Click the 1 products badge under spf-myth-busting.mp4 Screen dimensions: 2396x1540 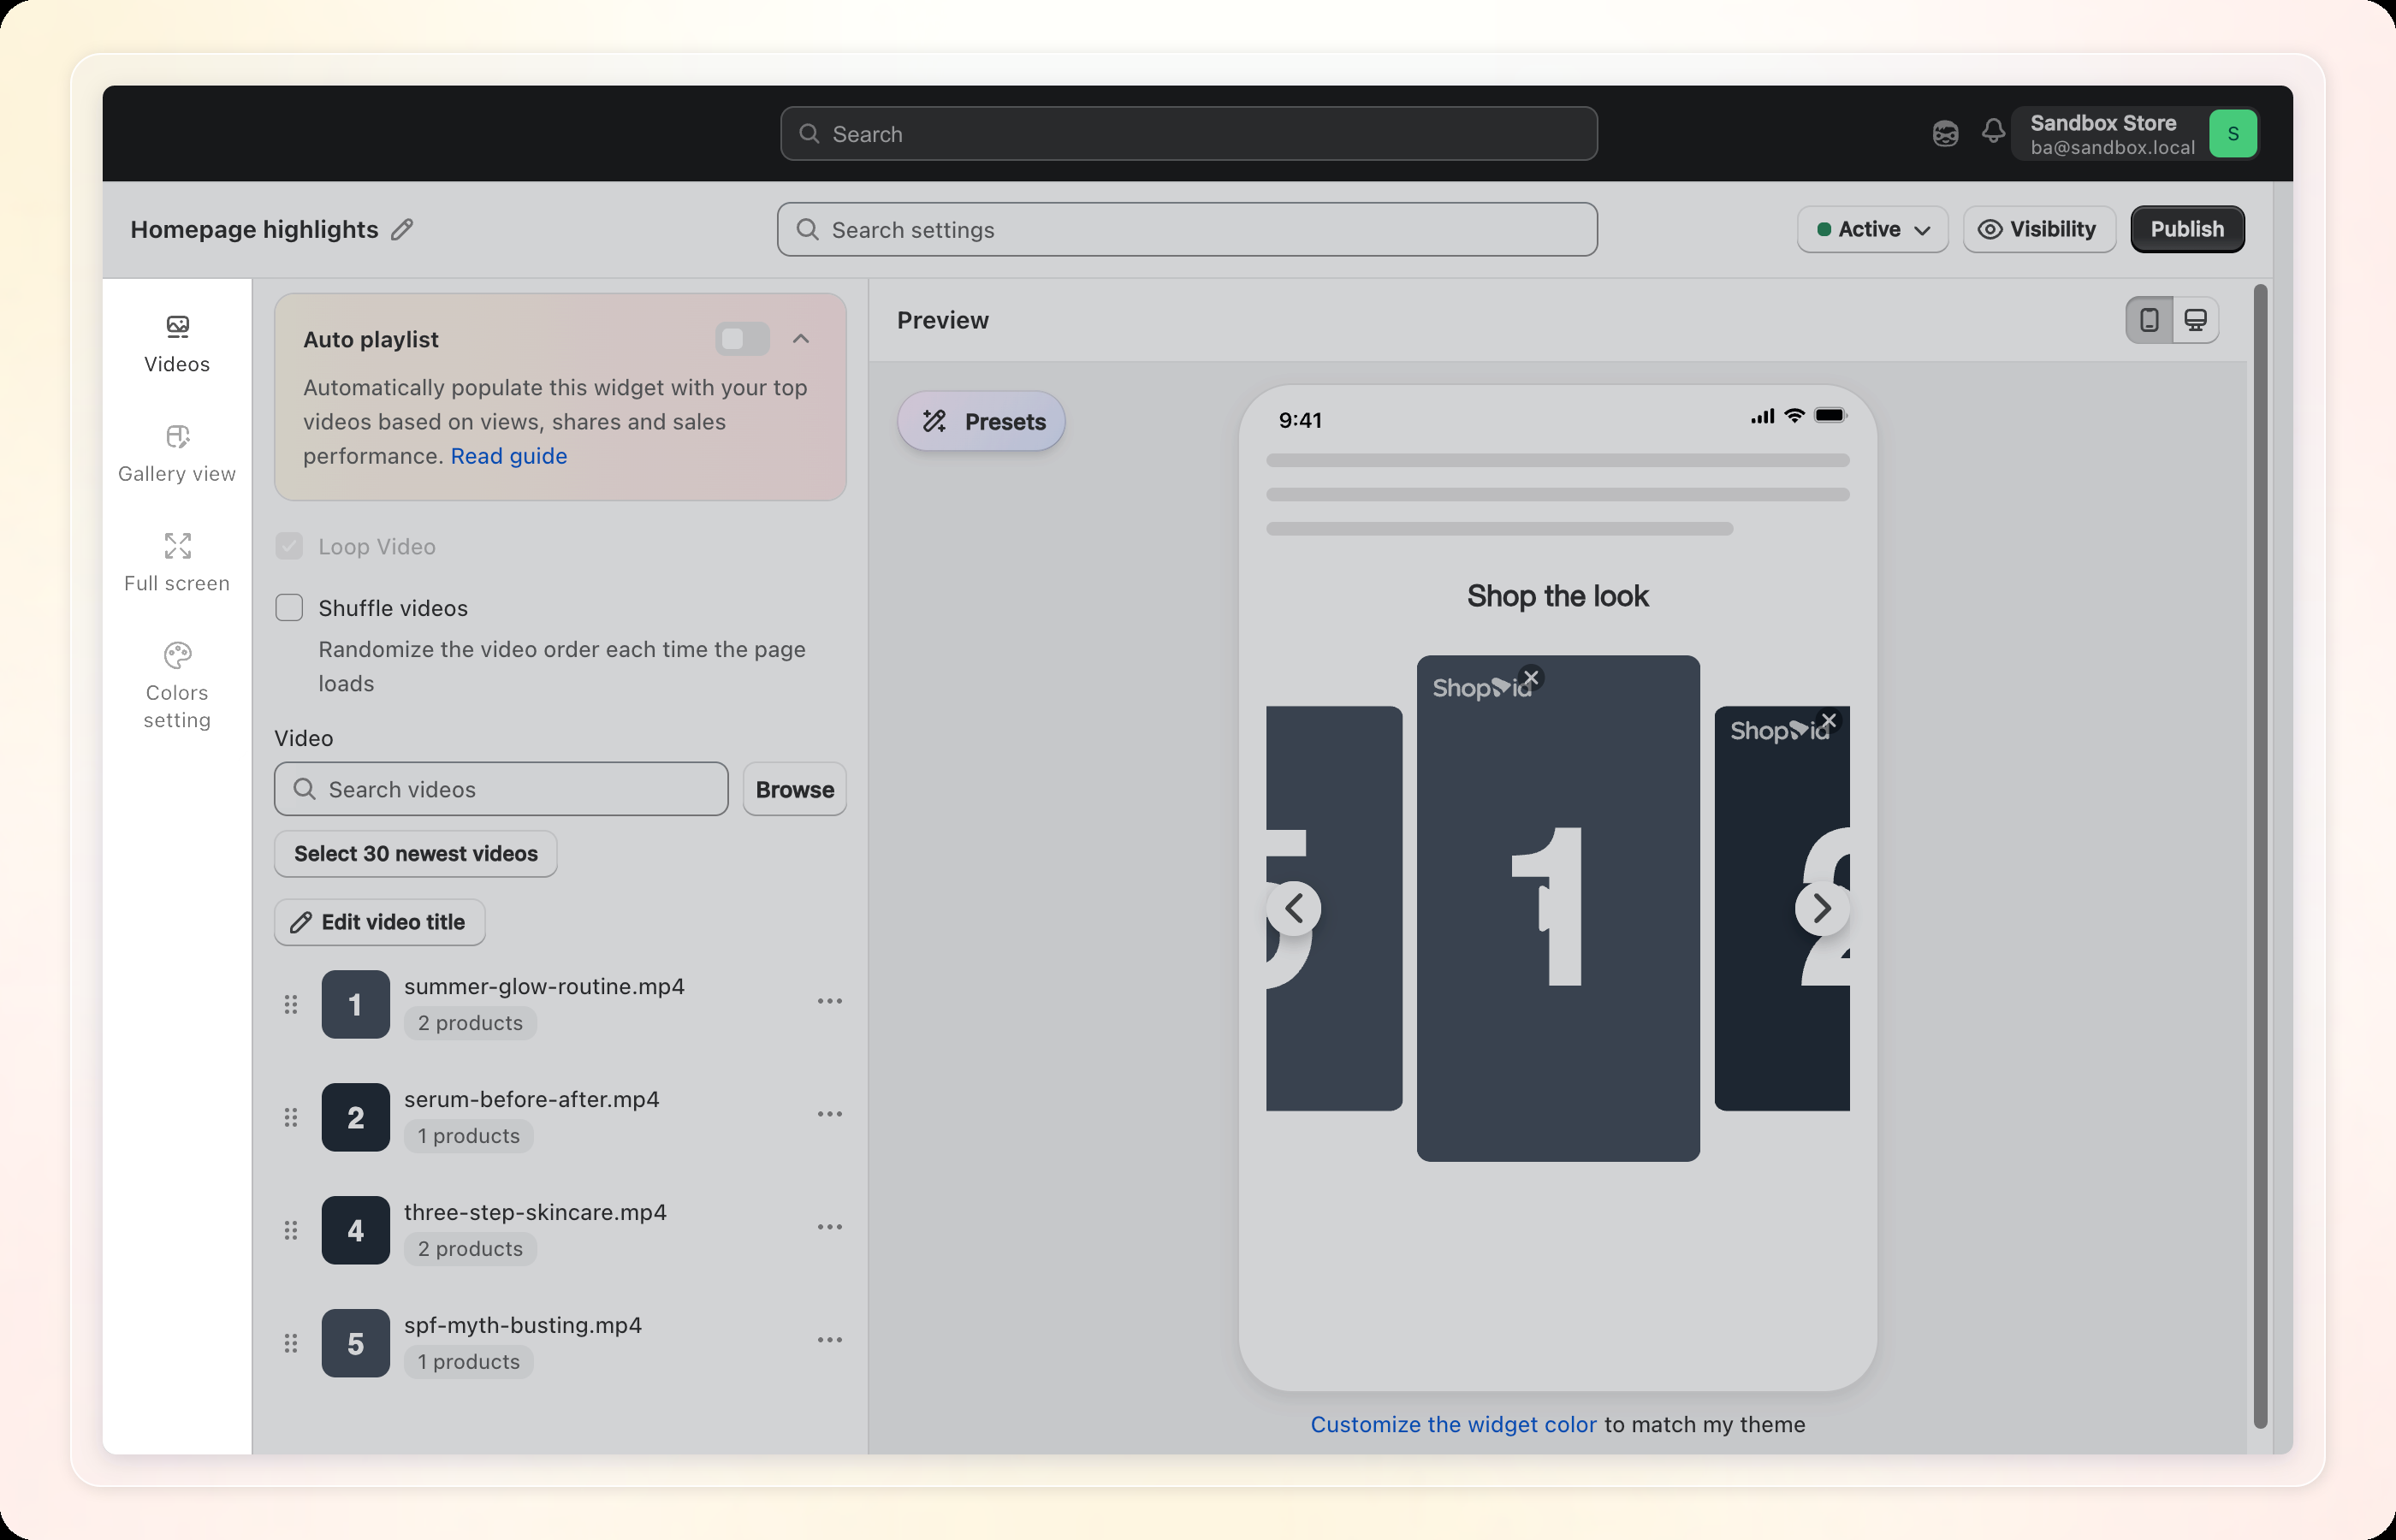click(469, 1362)
